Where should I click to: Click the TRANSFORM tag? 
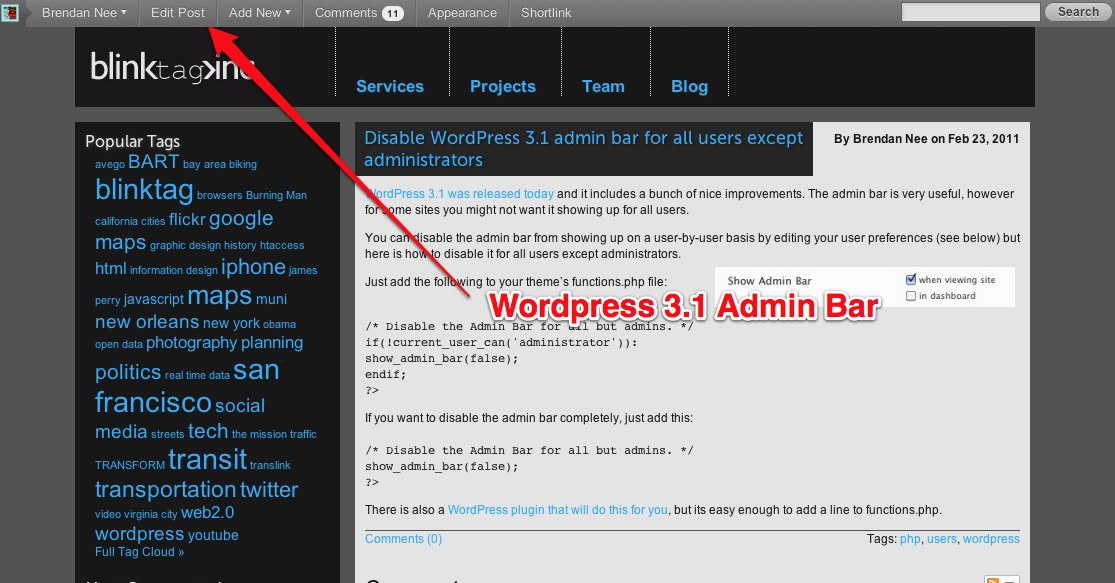(x=129, y=465)
